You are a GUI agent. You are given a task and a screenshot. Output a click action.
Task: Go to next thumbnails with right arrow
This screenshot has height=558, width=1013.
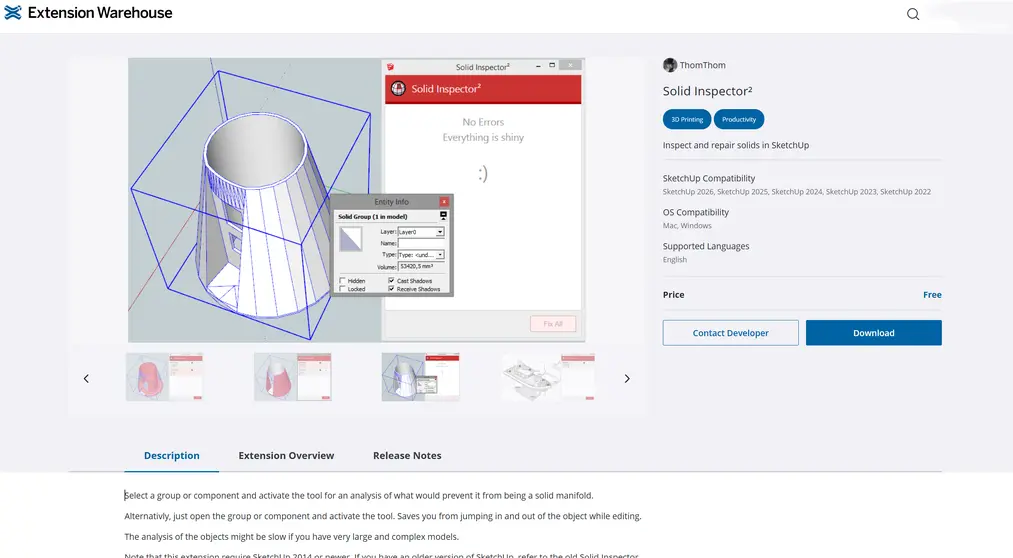[627, 378]
